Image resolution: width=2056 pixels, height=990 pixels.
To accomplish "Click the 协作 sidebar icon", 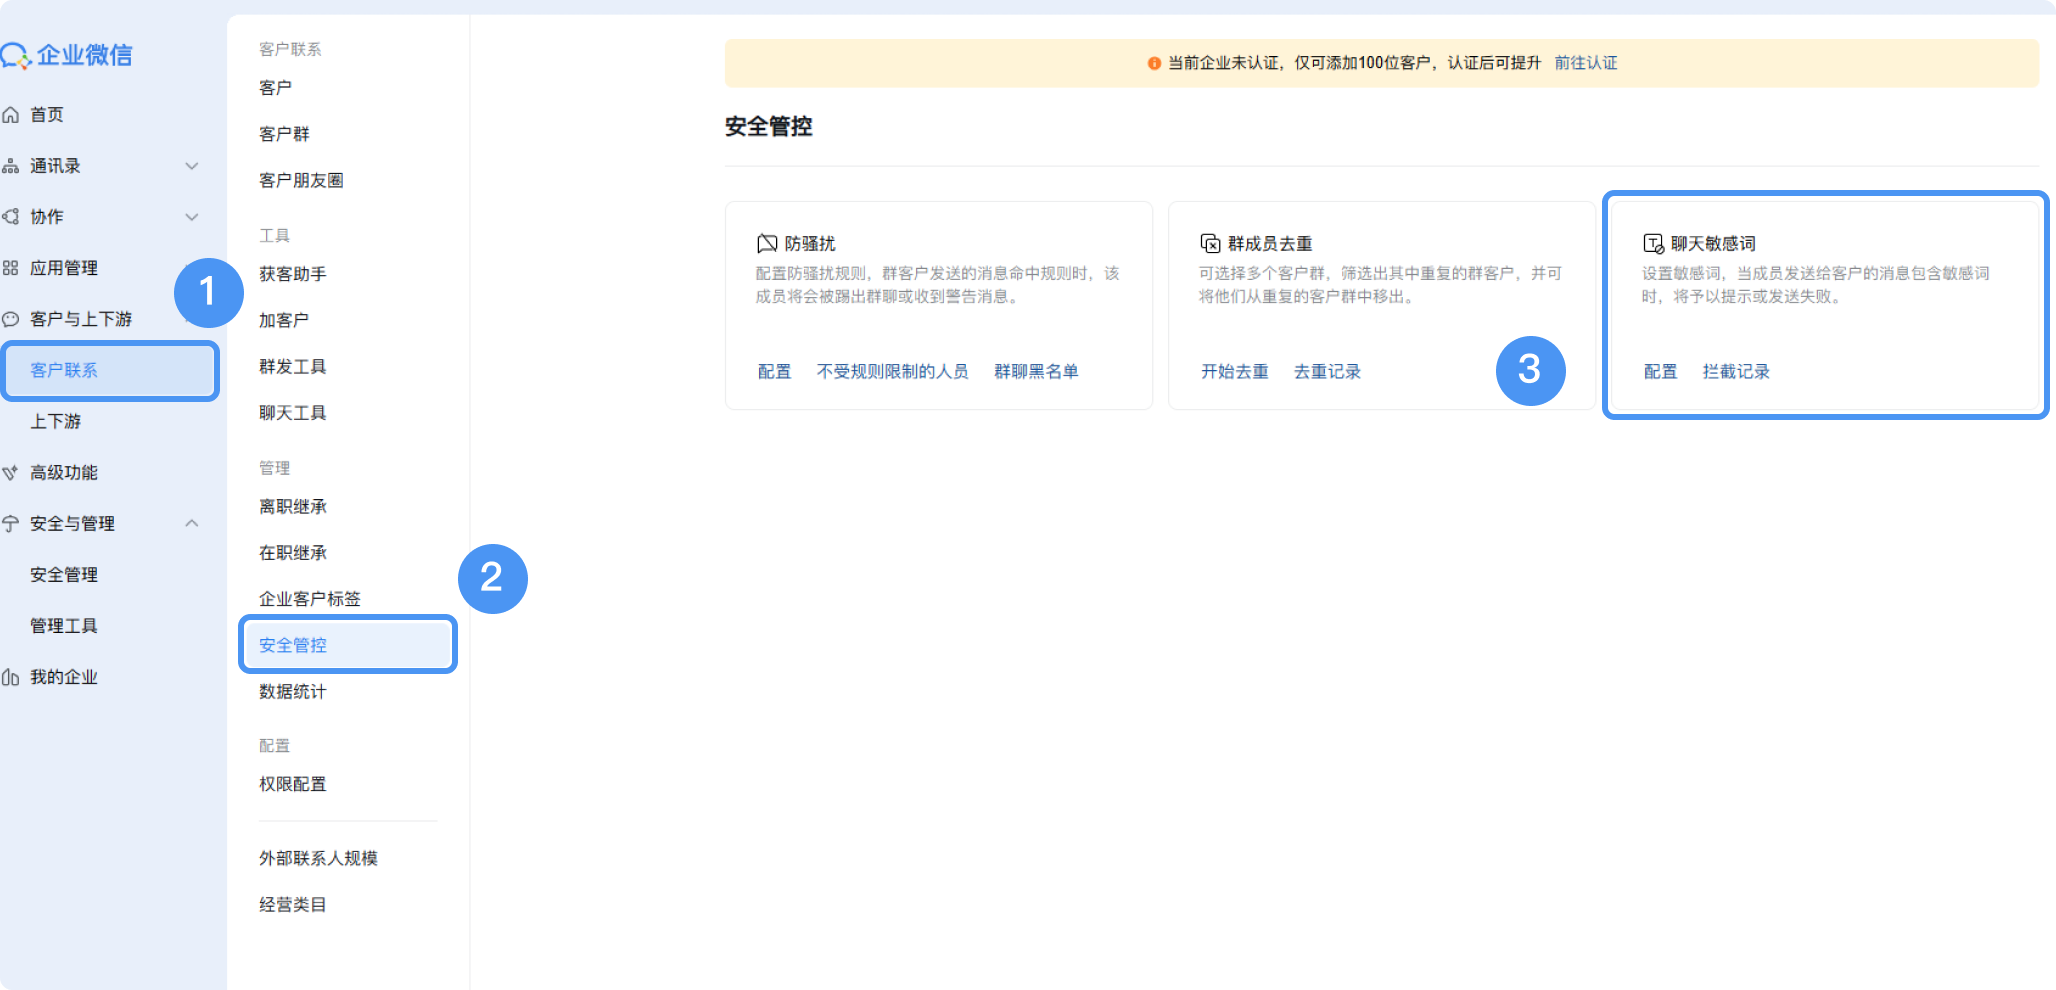I will (x=11, y=217).
